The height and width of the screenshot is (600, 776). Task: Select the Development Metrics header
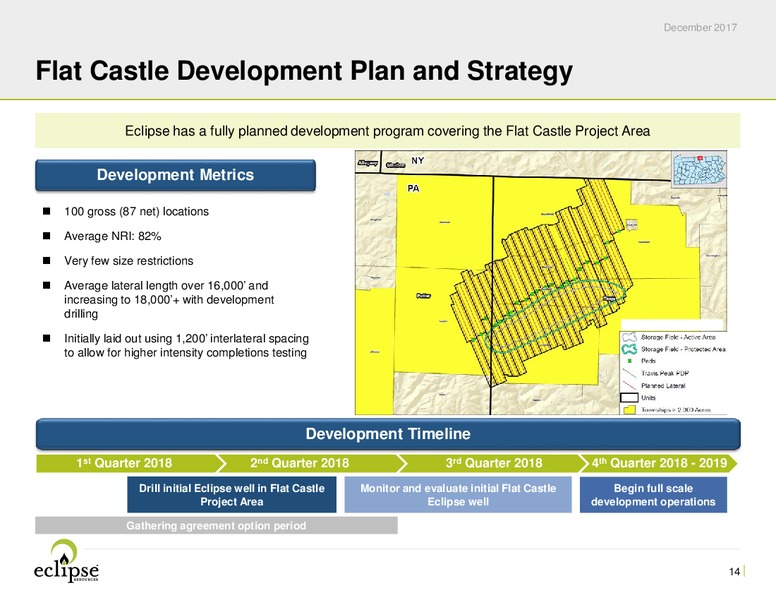(x=175, y=175)
